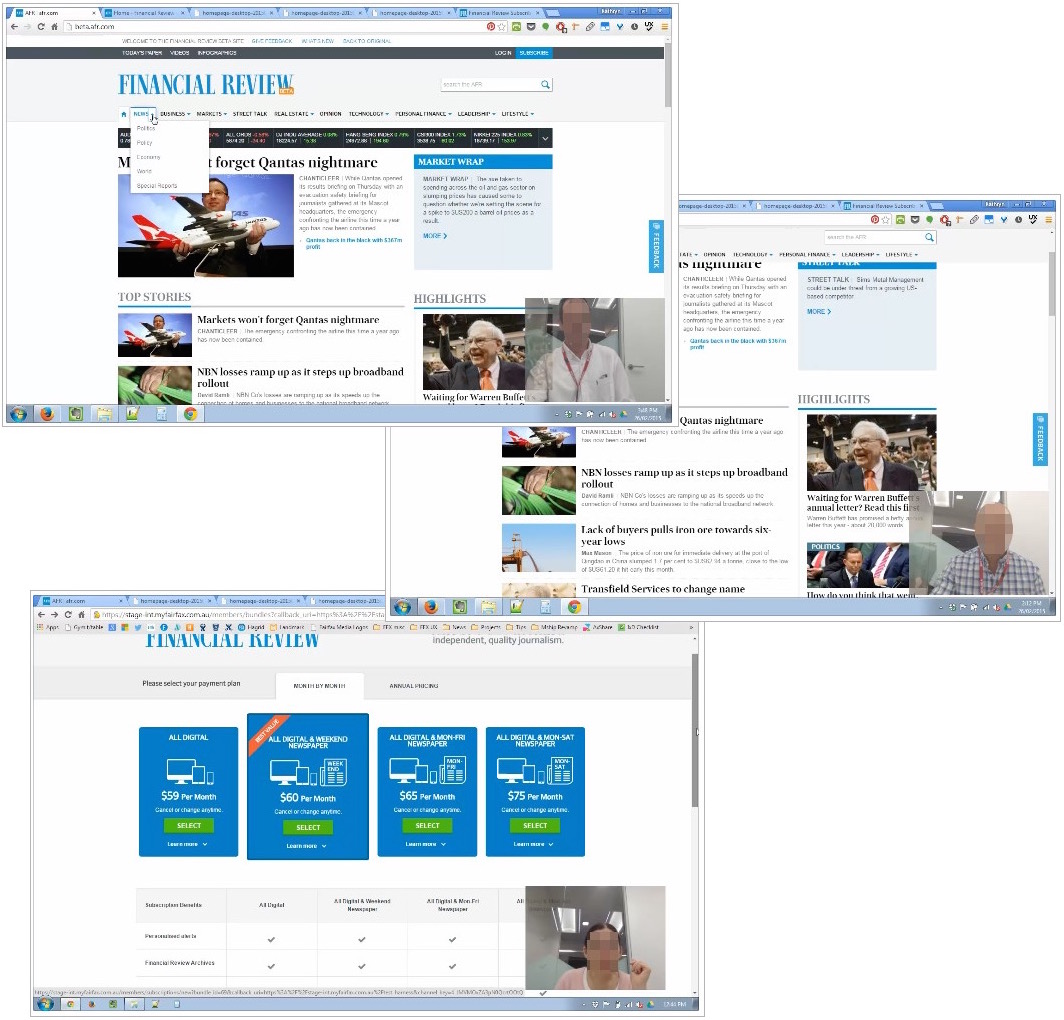Open calculator icon in top-left window taskbar

click(162, 413)
